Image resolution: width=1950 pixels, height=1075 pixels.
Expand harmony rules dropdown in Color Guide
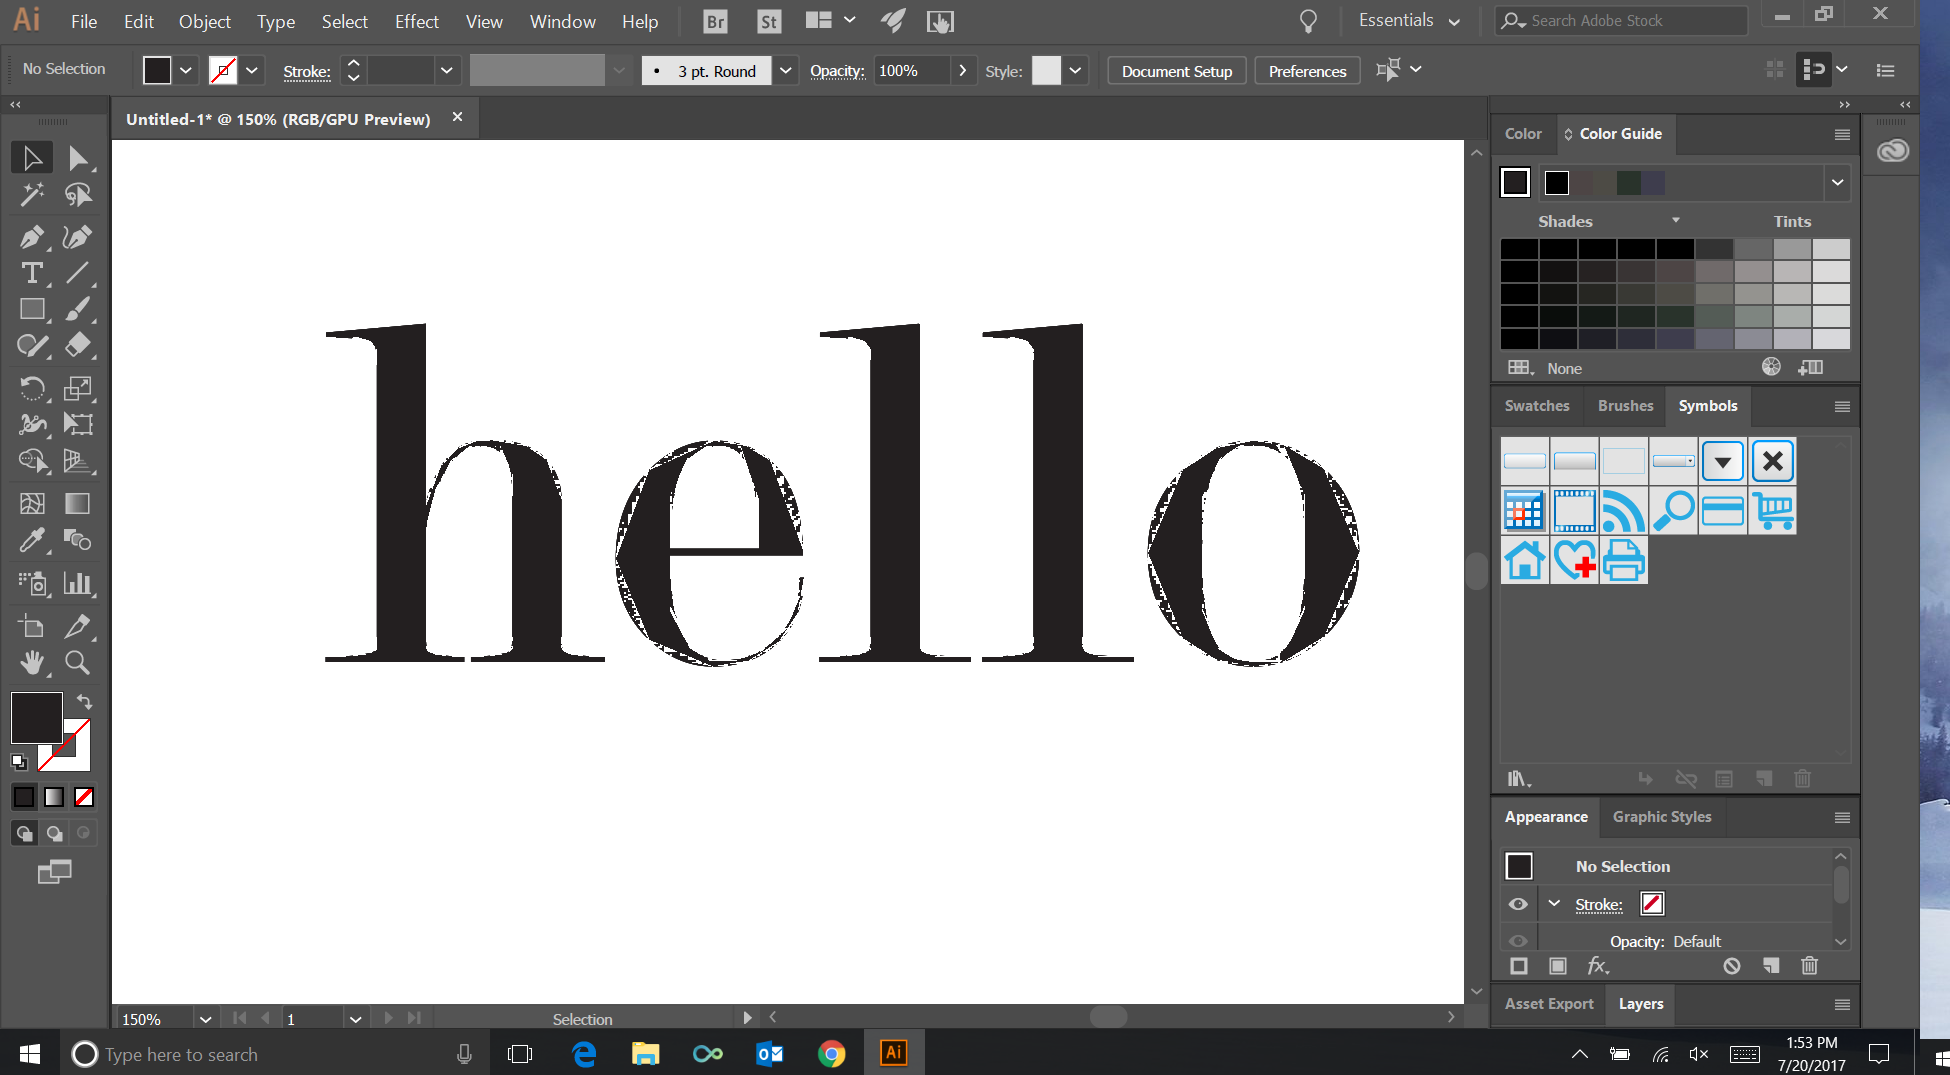pyautogui.click(x=1837, y=182)
